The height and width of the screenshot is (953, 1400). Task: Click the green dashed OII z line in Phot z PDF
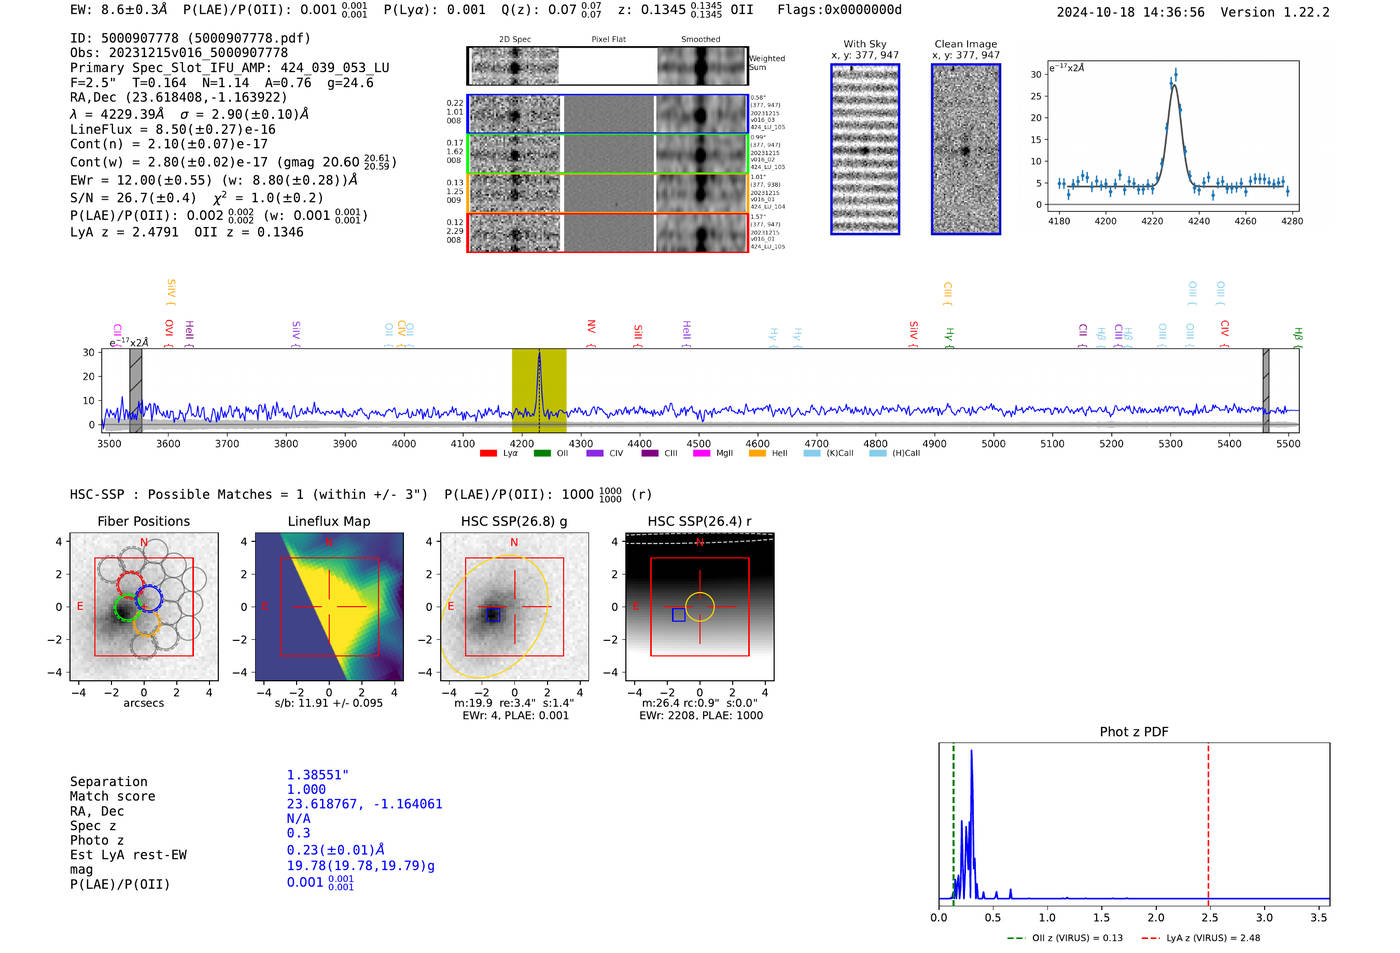(953, 825)
